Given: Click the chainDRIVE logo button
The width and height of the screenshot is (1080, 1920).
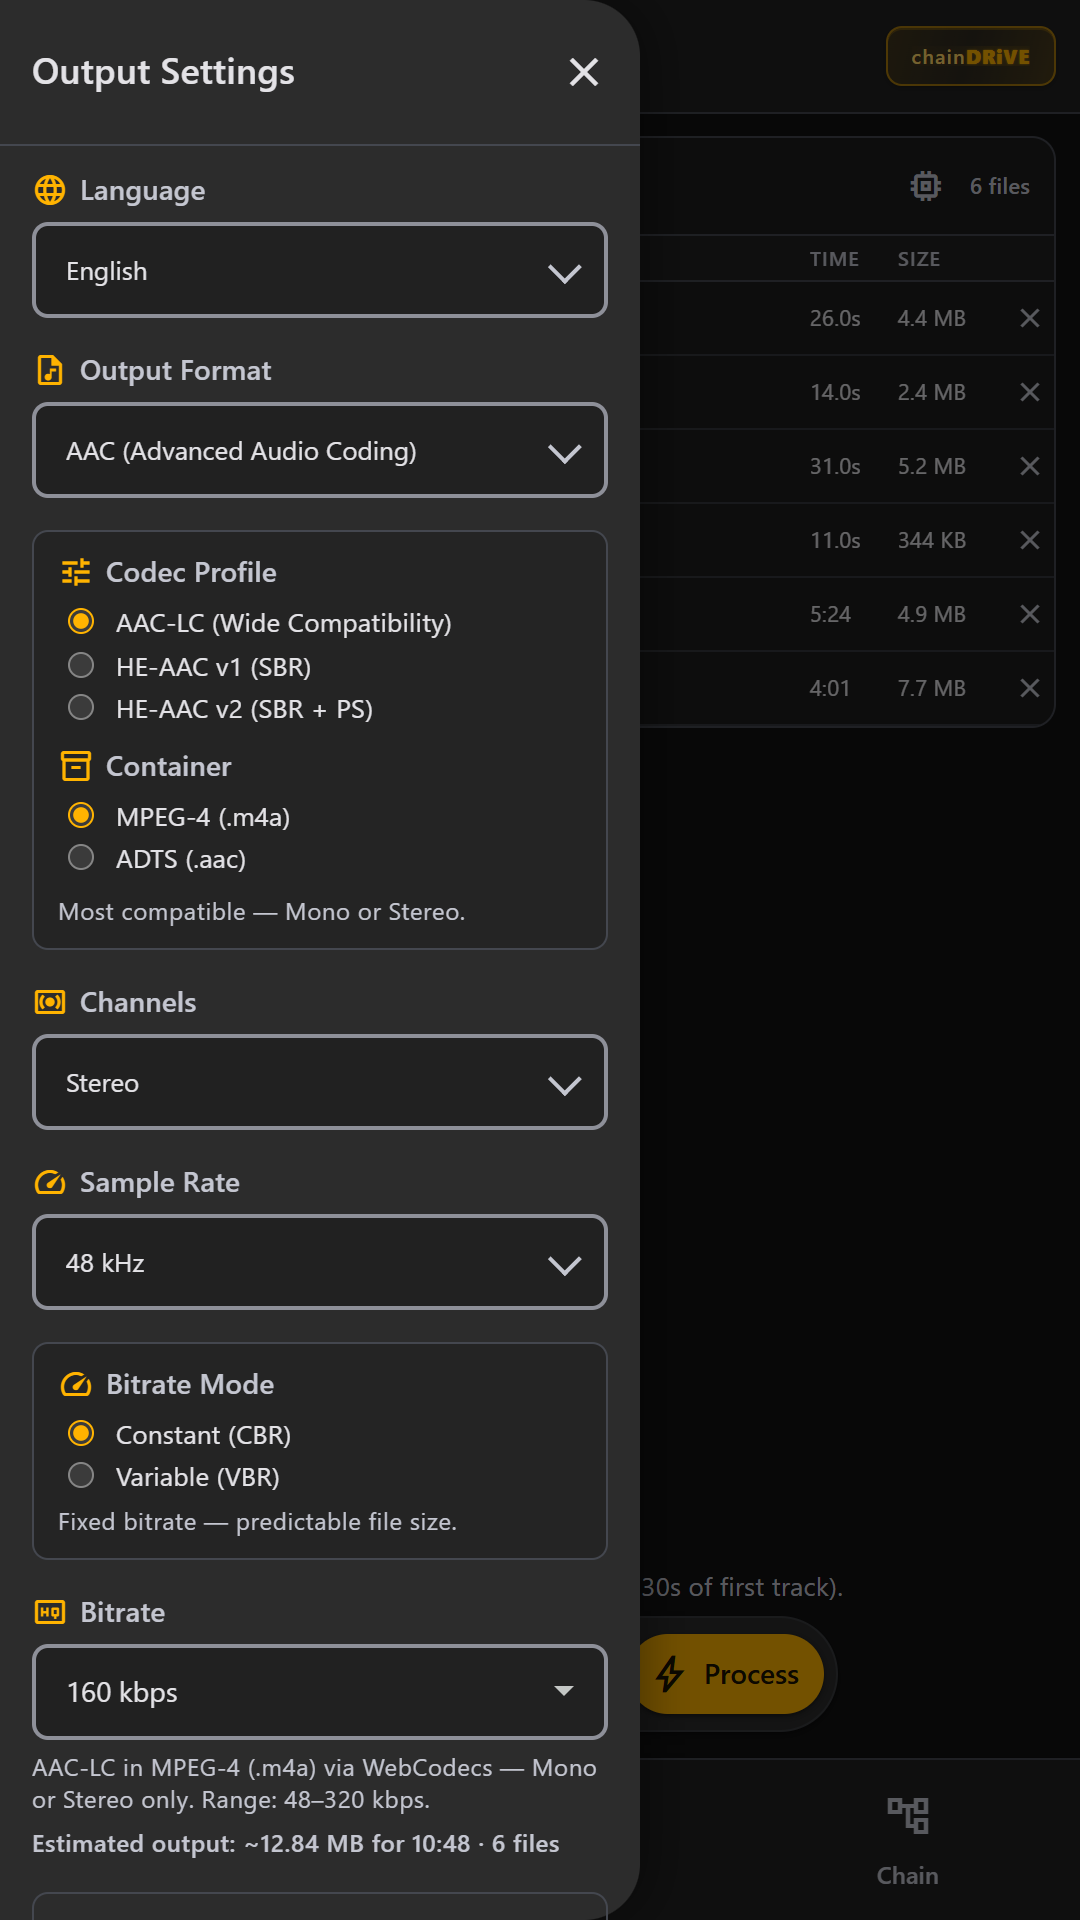Looking at the screenshot, I should 970,56.
